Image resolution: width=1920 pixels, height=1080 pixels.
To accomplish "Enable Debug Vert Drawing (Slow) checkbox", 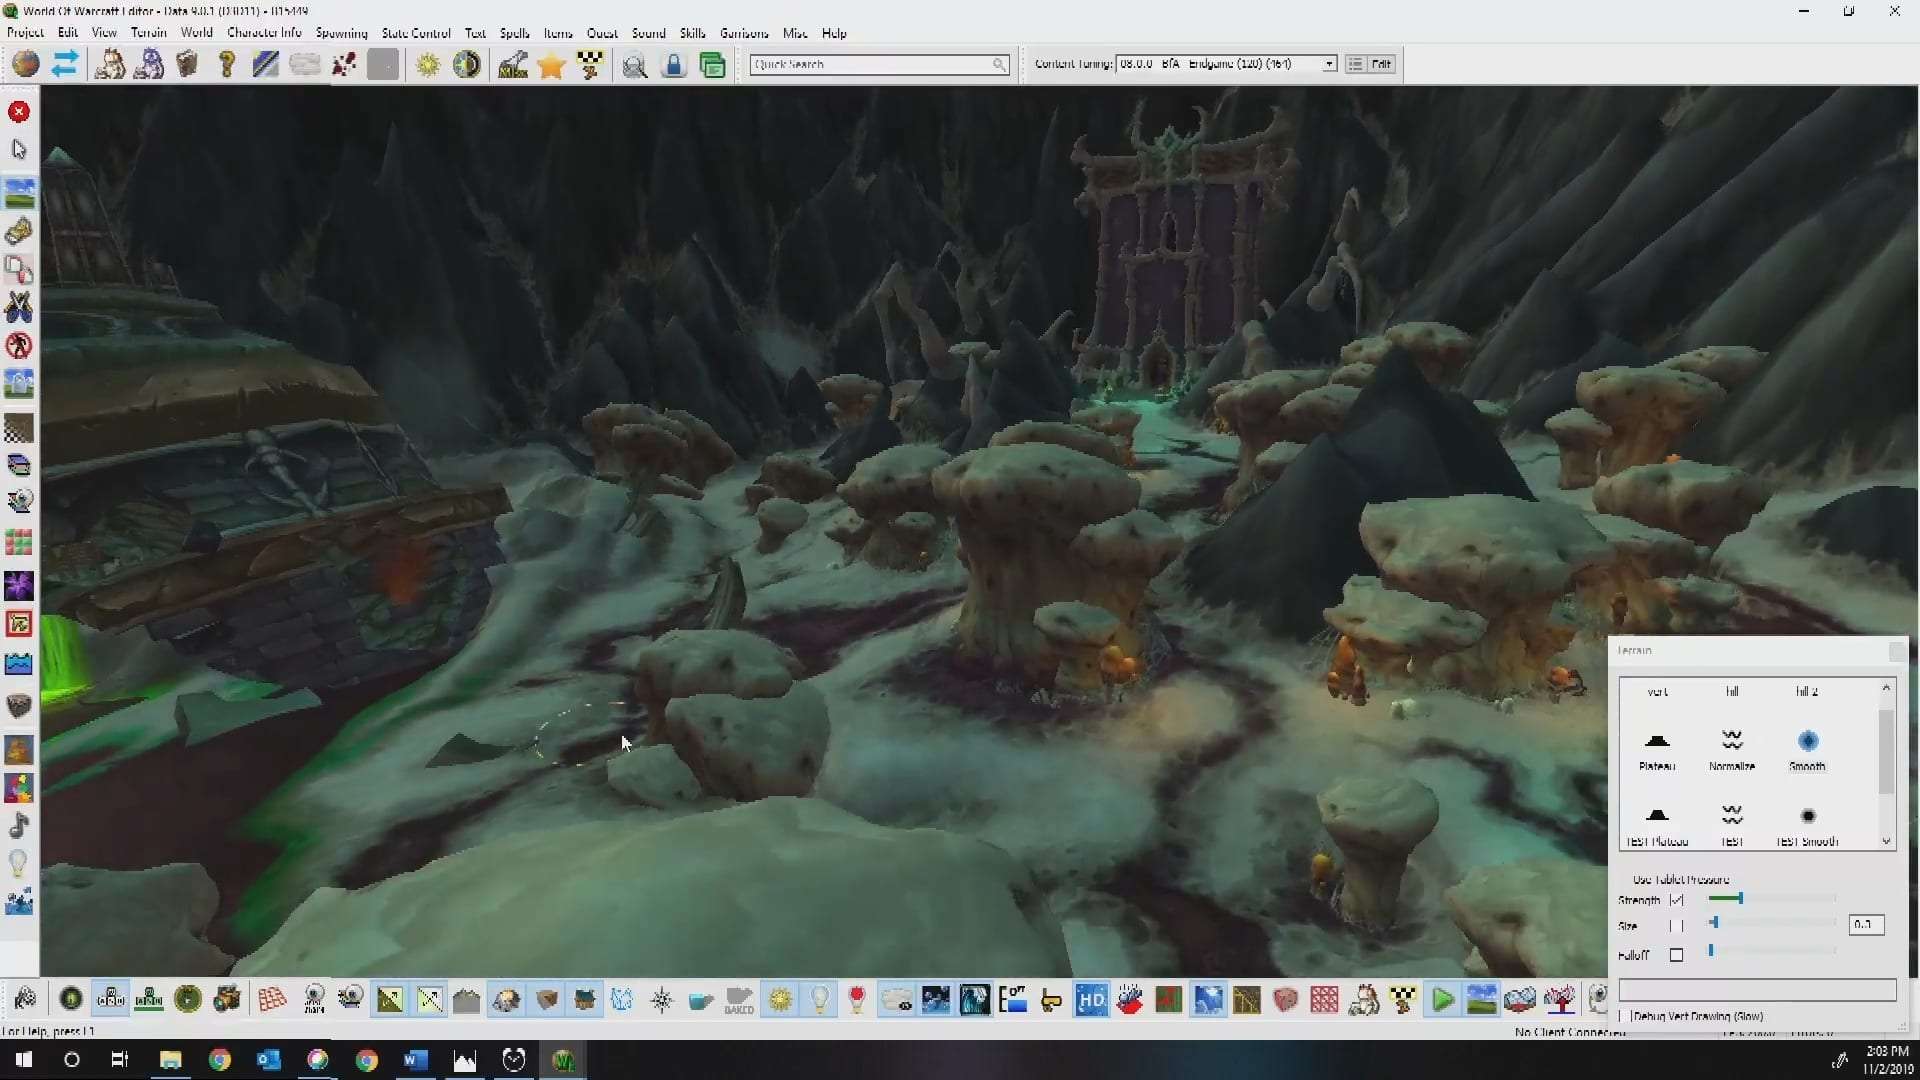I will pyautogui.click(x=1625, y=1016).
